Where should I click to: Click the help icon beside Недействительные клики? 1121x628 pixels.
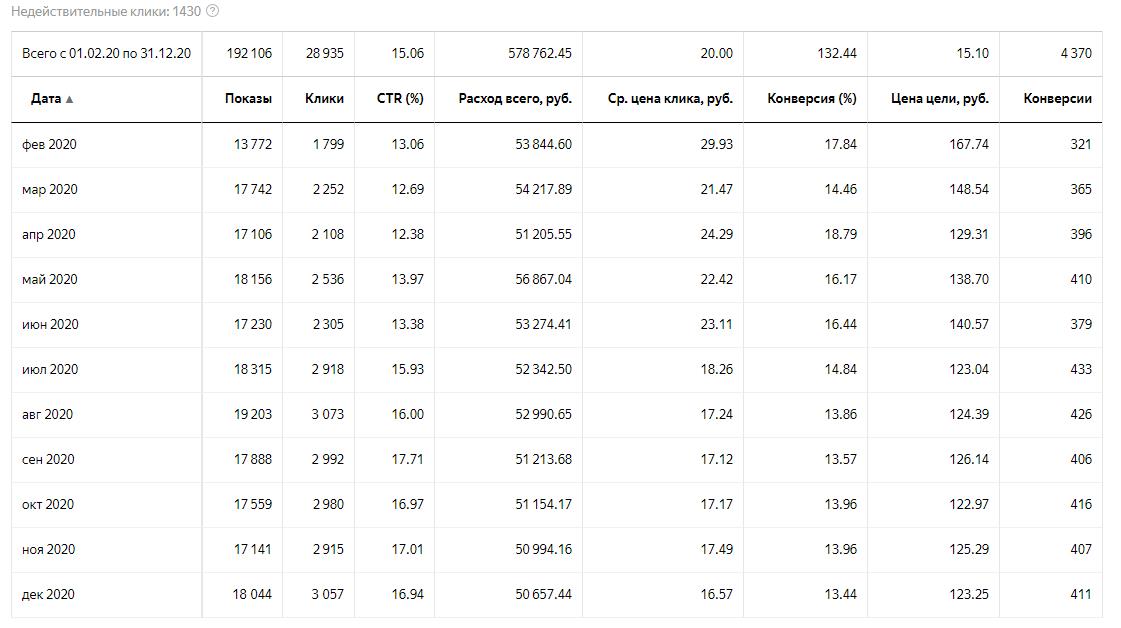click(x=212, y=11)
